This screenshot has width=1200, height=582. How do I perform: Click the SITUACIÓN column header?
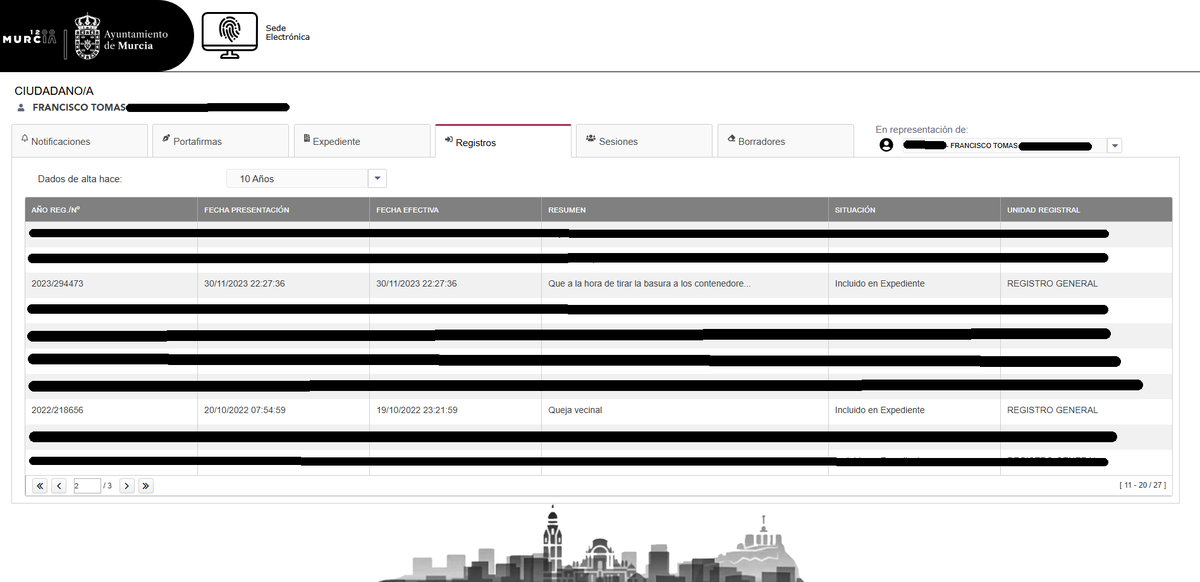pos(914,210)
